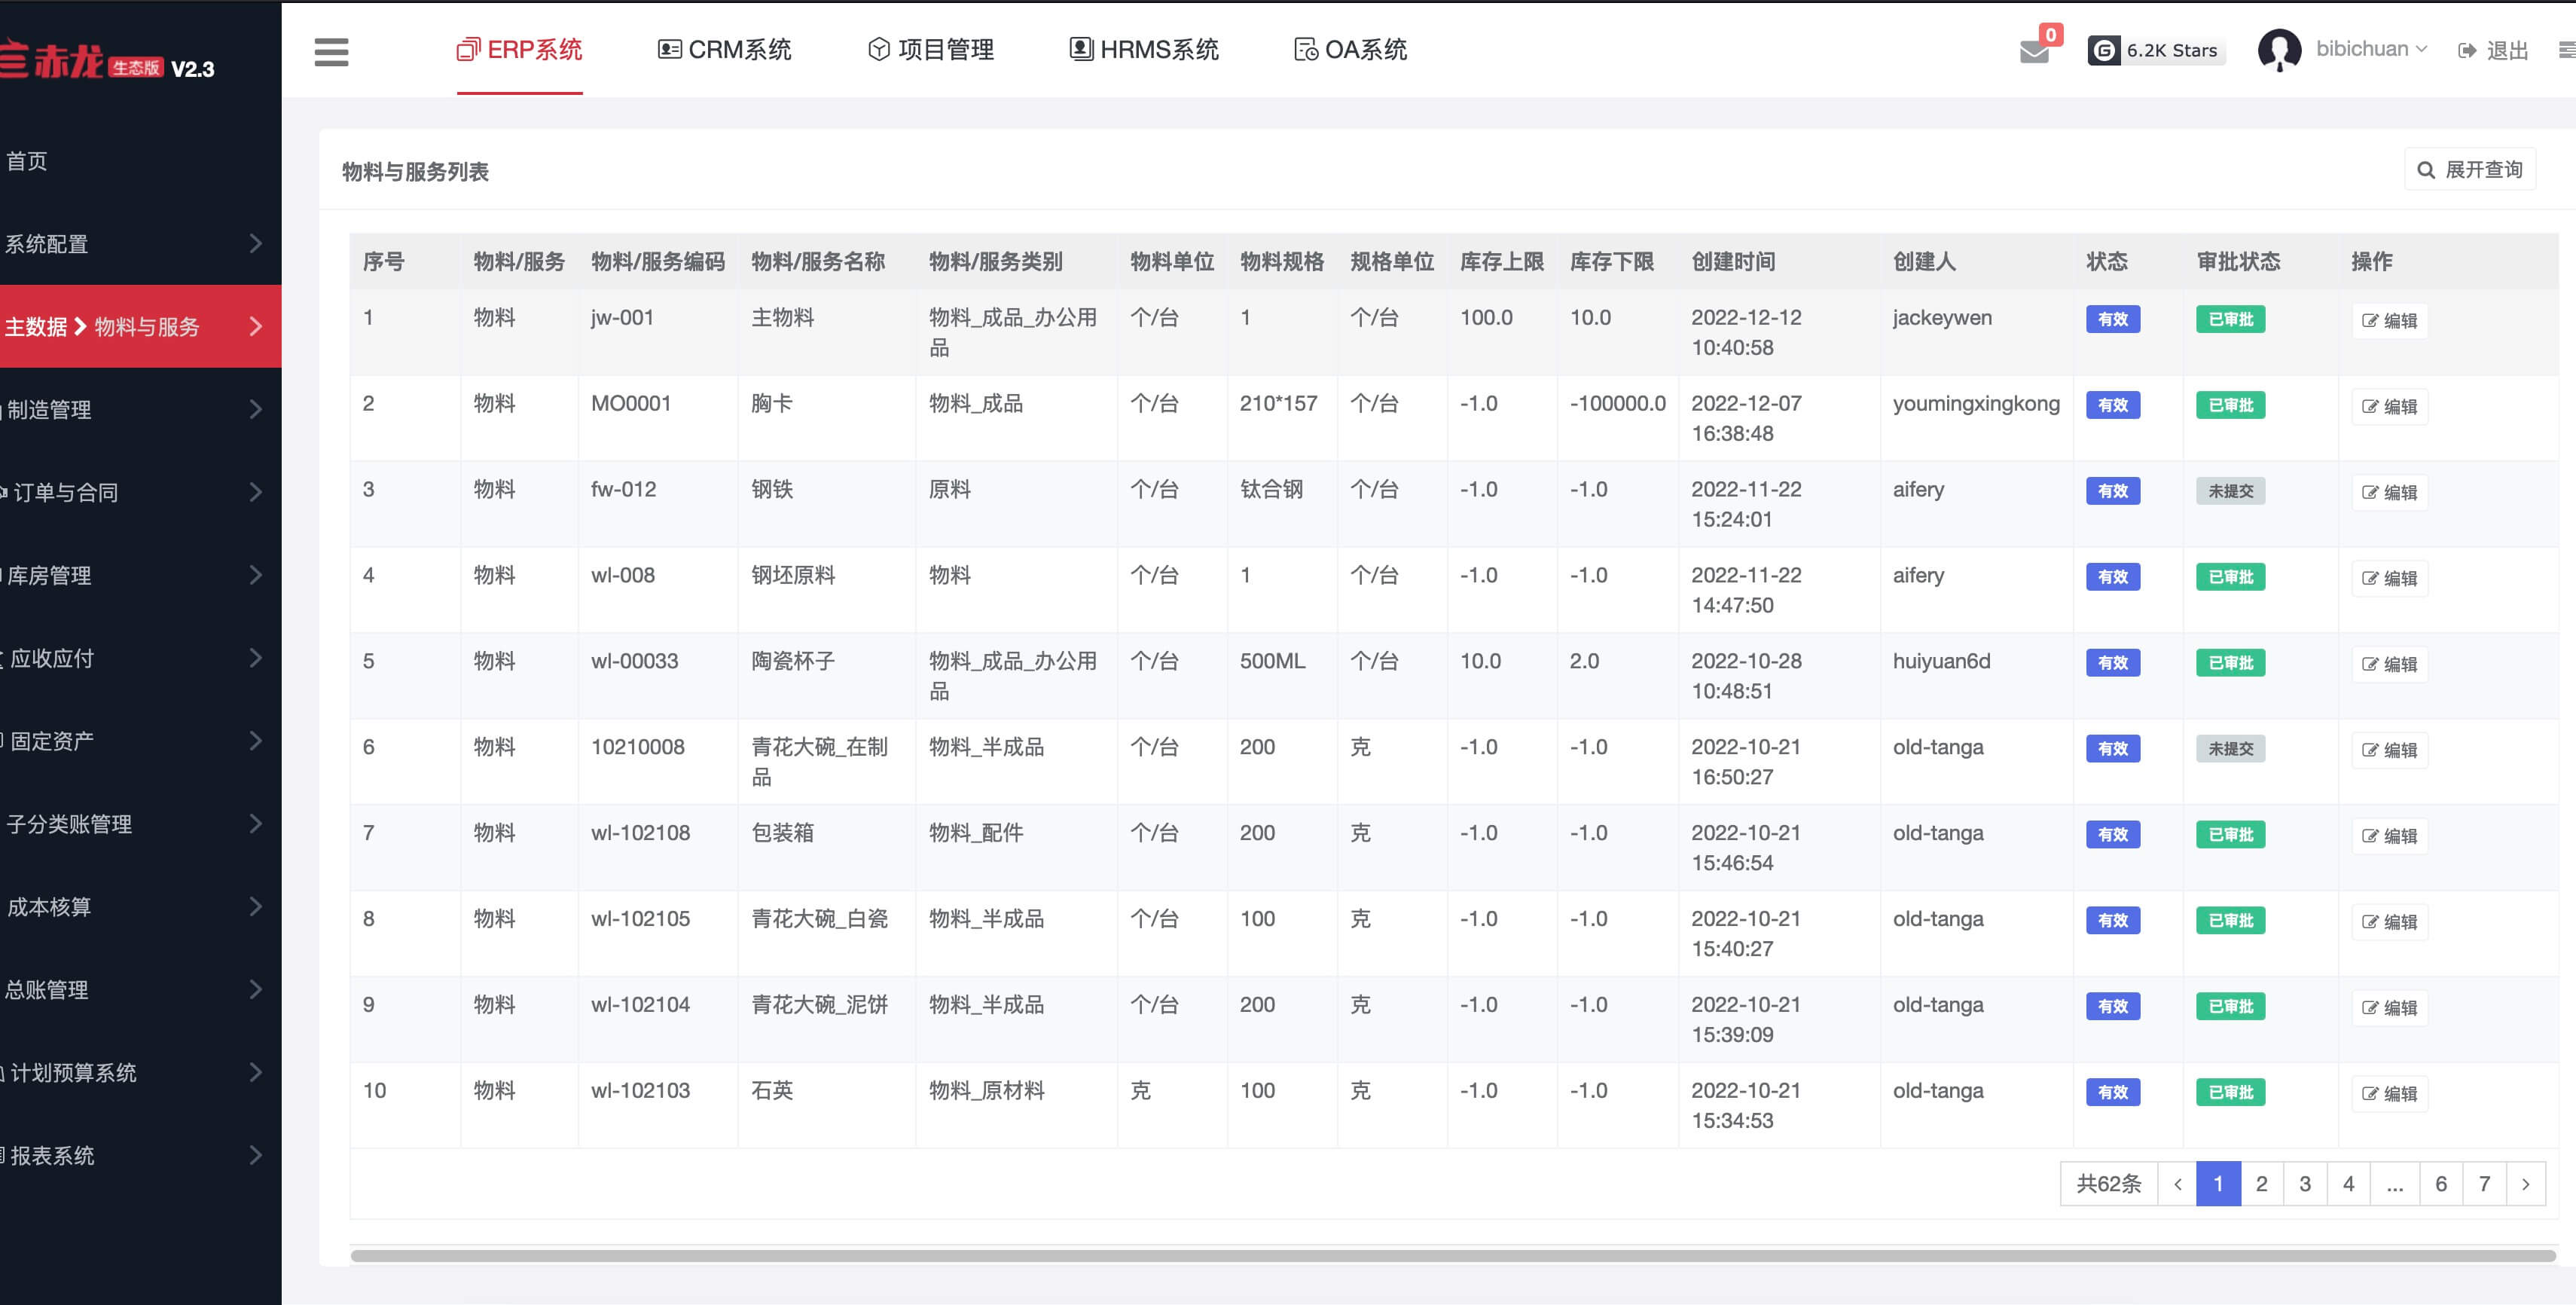This screenshot has width=2576, height=1305.
Task: Click the 退出 logout icon
Action: [x=2467, y=51]
